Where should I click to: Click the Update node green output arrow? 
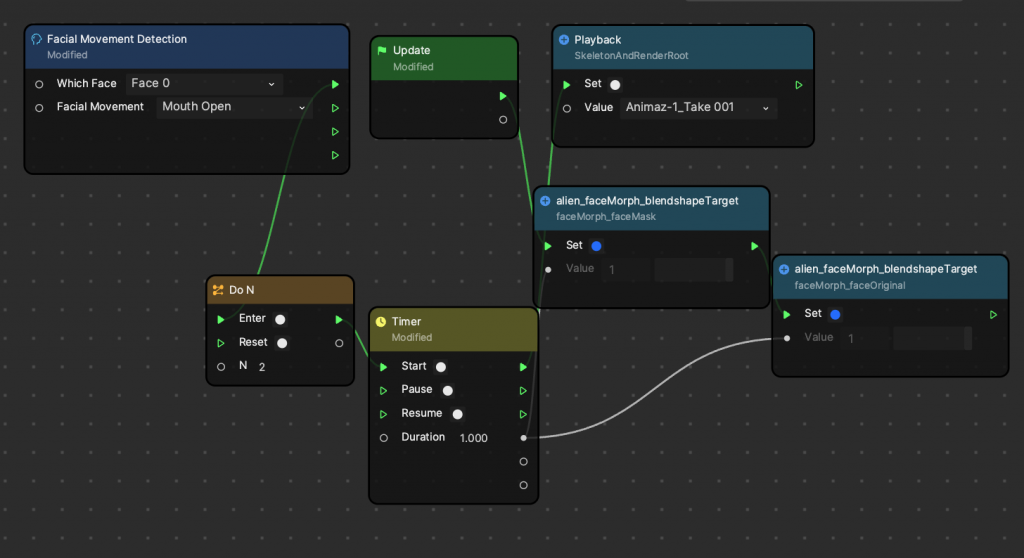click(x=503, y=96)
